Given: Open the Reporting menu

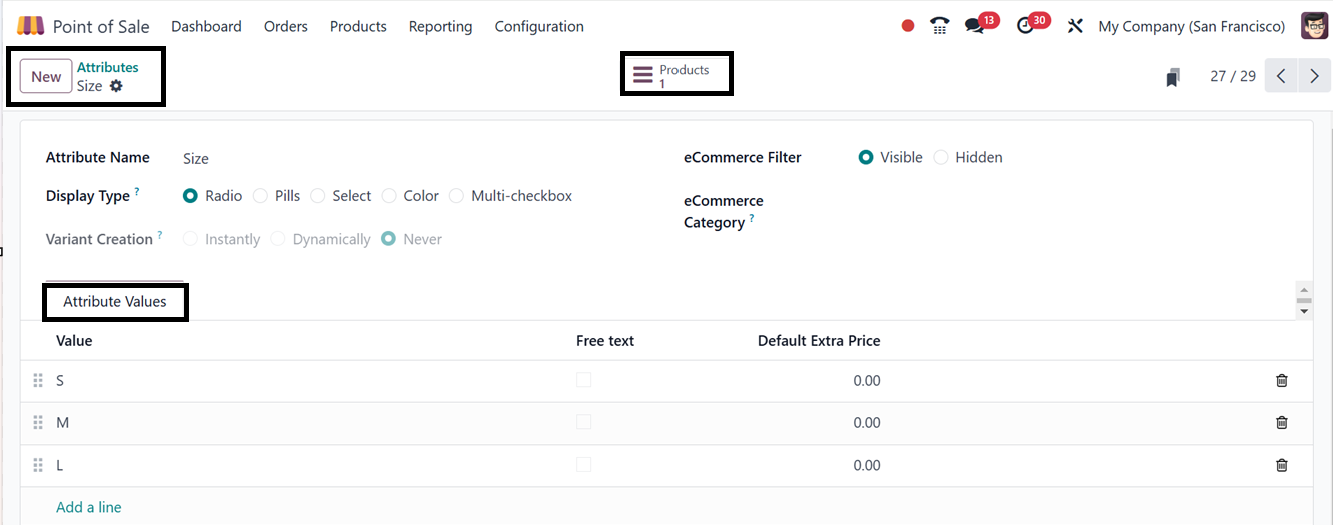Looking at the screenshot, I should [x=440, y=26].
